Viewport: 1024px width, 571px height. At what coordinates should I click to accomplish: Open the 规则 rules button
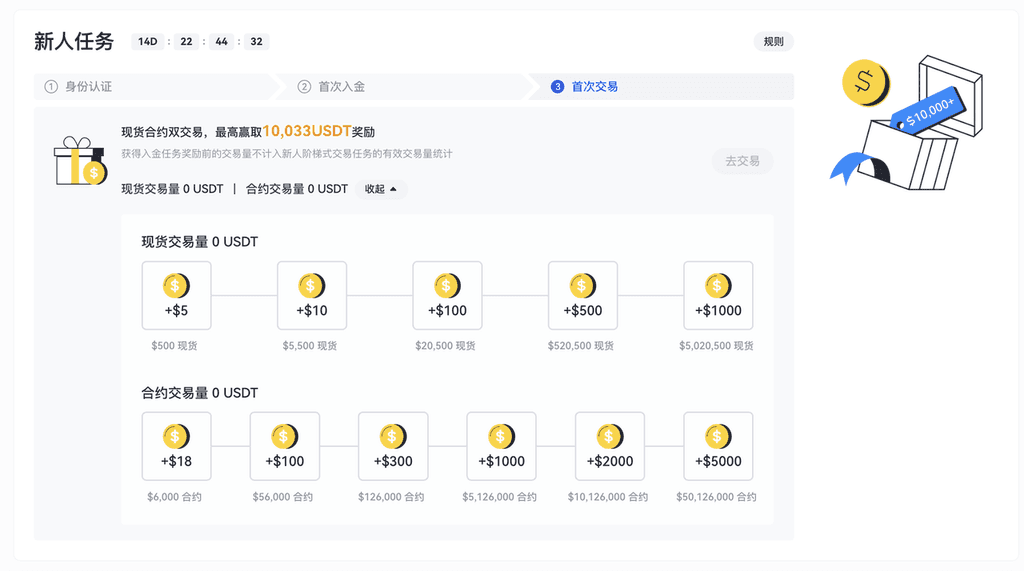coord(773,42)
